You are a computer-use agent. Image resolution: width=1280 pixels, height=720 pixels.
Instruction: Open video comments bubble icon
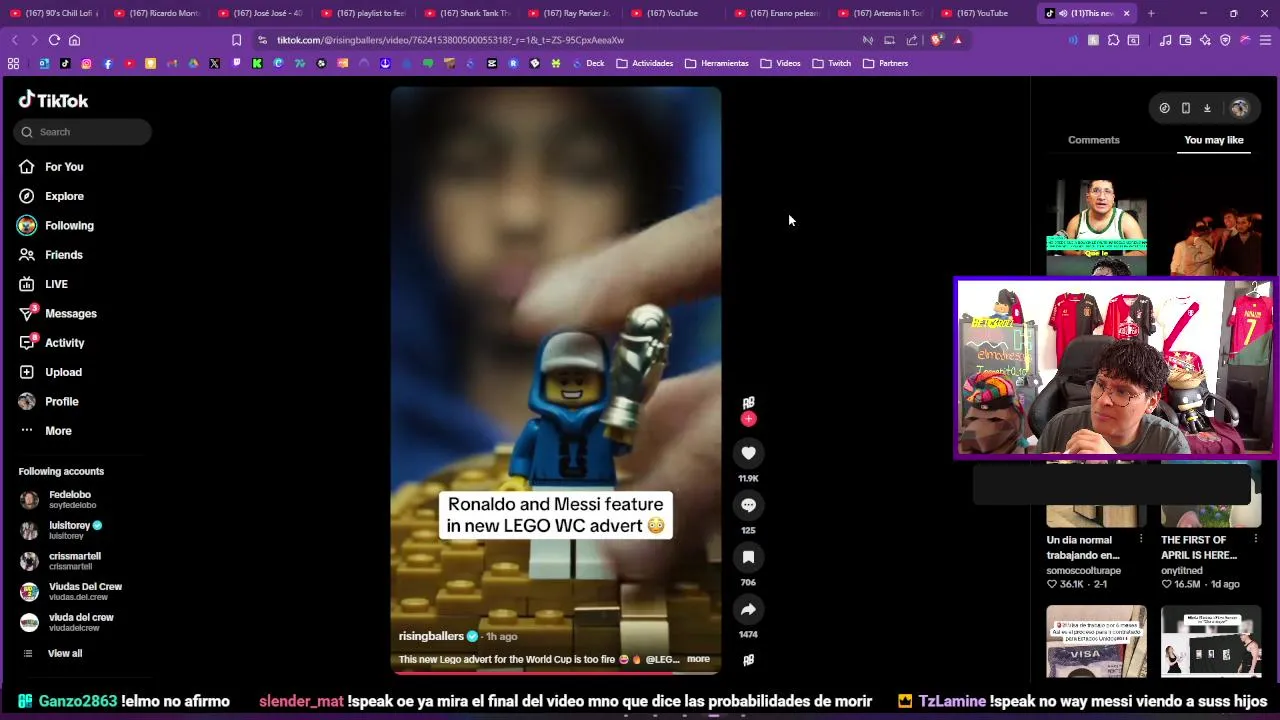[x=748, y=505]
